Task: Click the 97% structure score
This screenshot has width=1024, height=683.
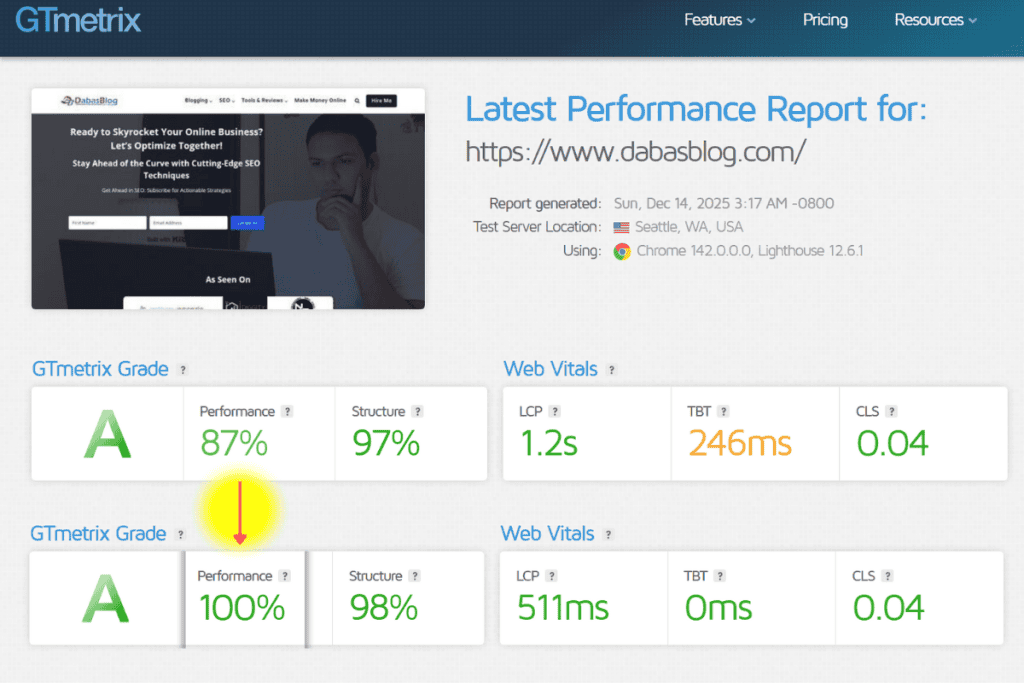Action: click(x=386, y=443)
